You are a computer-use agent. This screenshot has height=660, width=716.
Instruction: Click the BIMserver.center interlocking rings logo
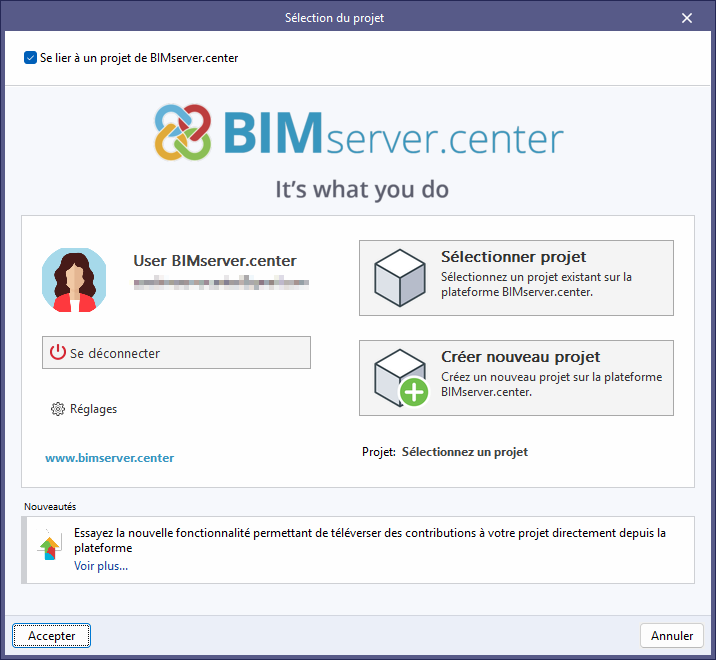(183, 132)
